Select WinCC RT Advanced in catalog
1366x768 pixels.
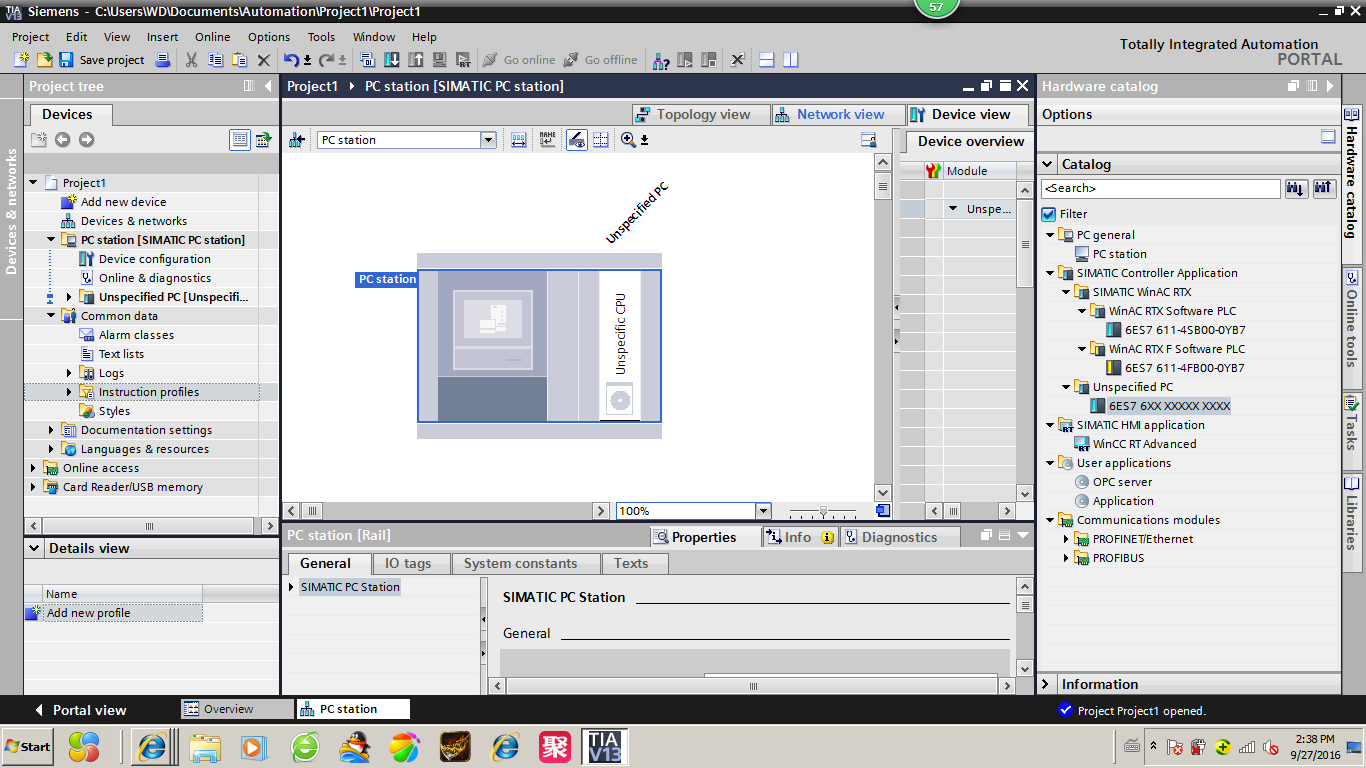tap(1144, 444)
